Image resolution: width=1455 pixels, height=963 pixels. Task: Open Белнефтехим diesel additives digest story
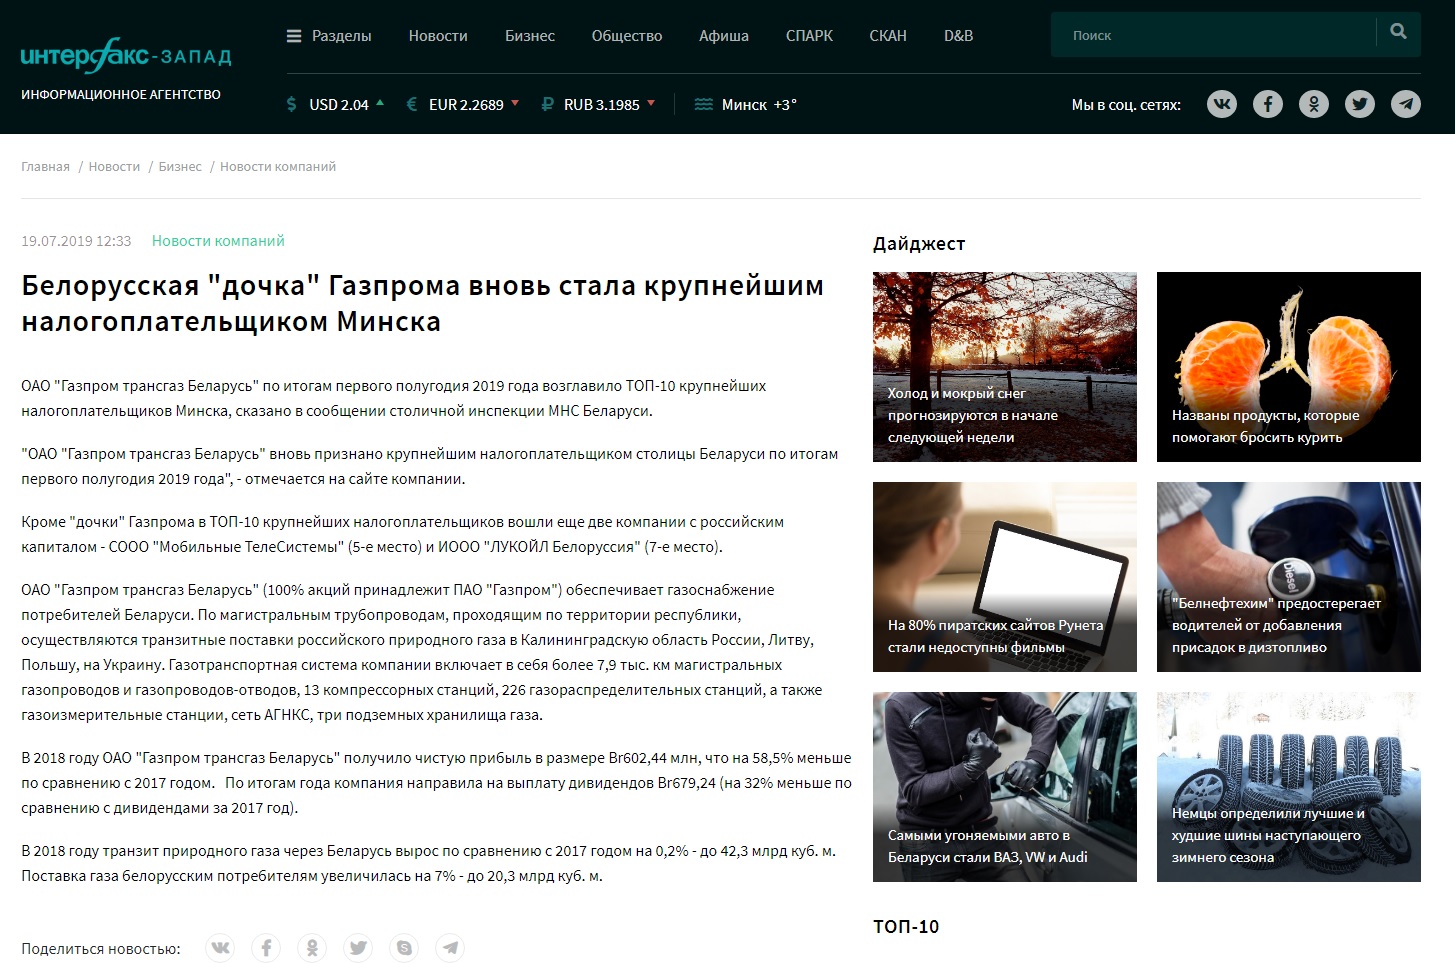[x=1289, y=577]
